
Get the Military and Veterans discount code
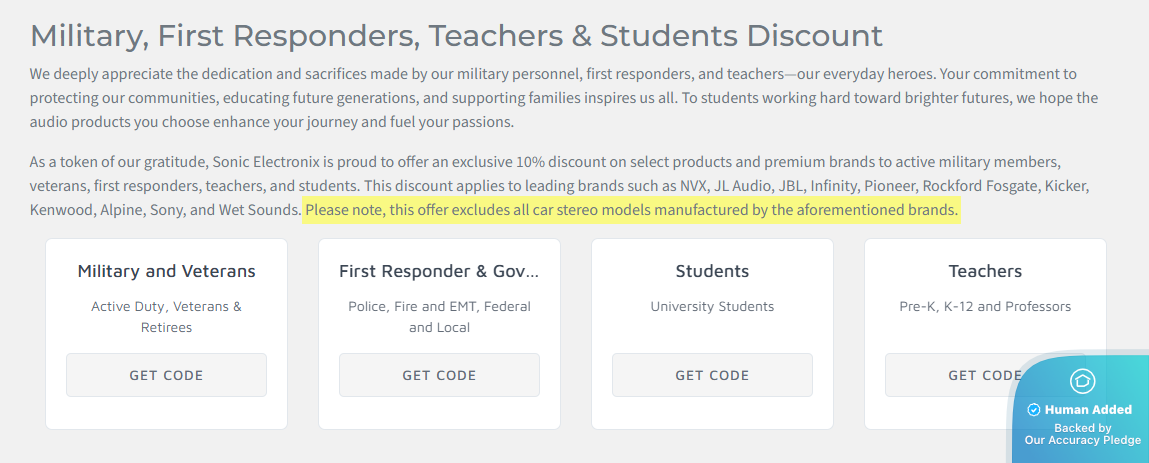(166, 375)
